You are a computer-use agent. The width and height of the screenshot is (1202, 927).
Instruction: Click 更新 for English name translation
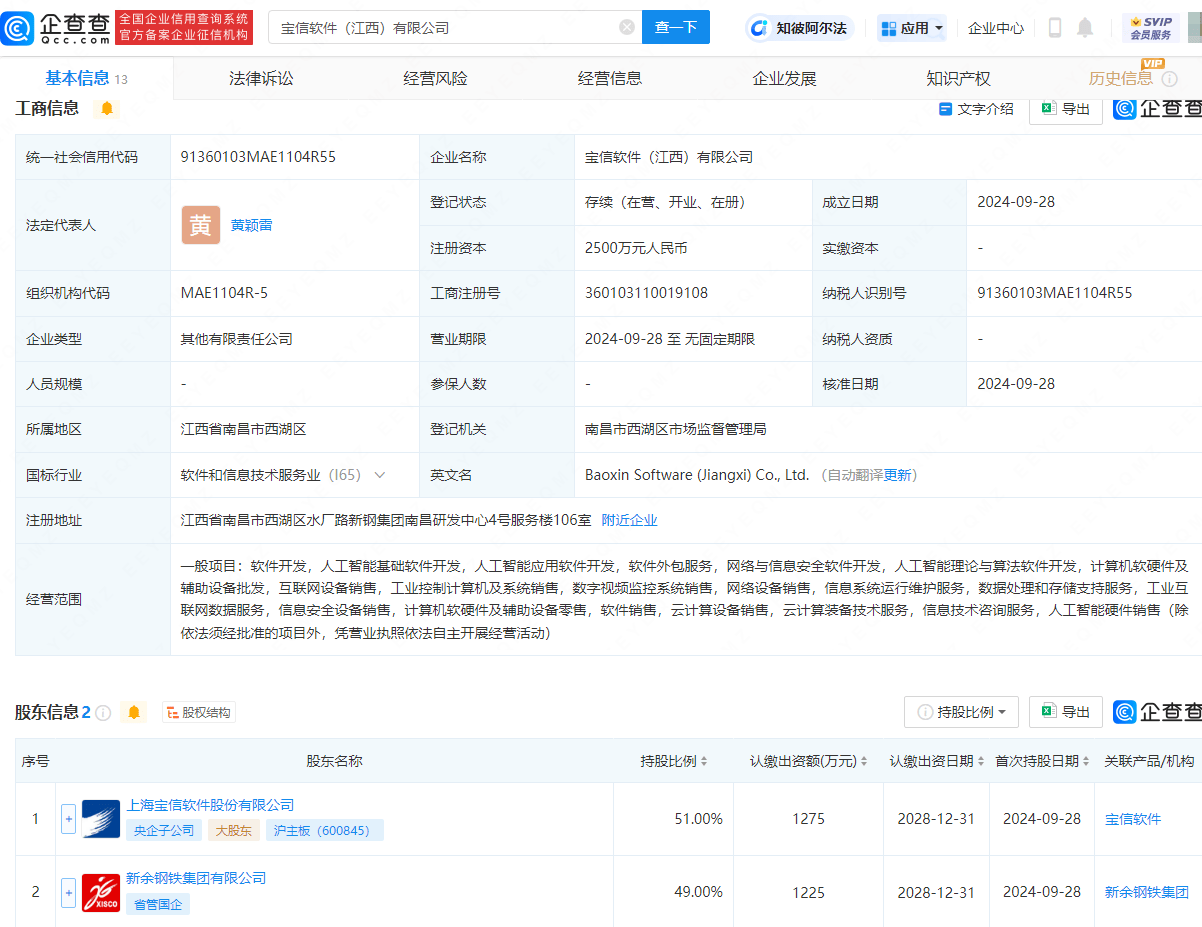(x=898, y=475)
